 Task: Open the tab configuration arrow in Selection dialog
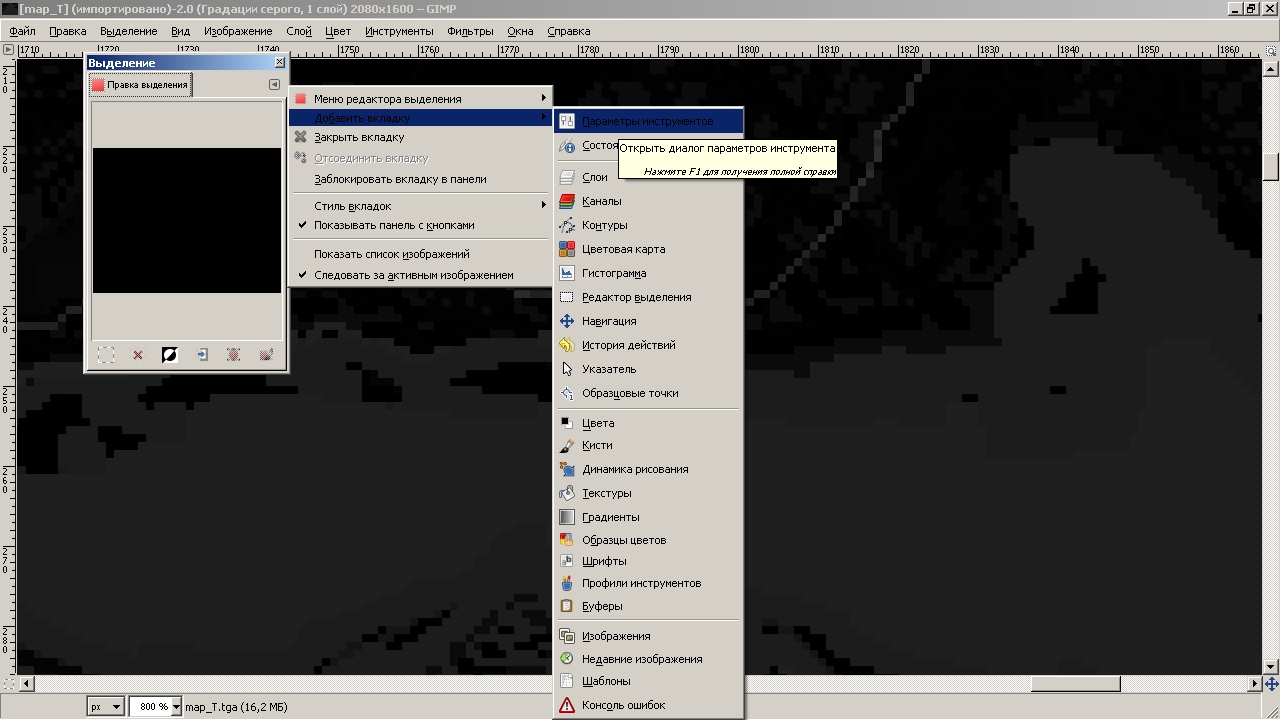274,85
